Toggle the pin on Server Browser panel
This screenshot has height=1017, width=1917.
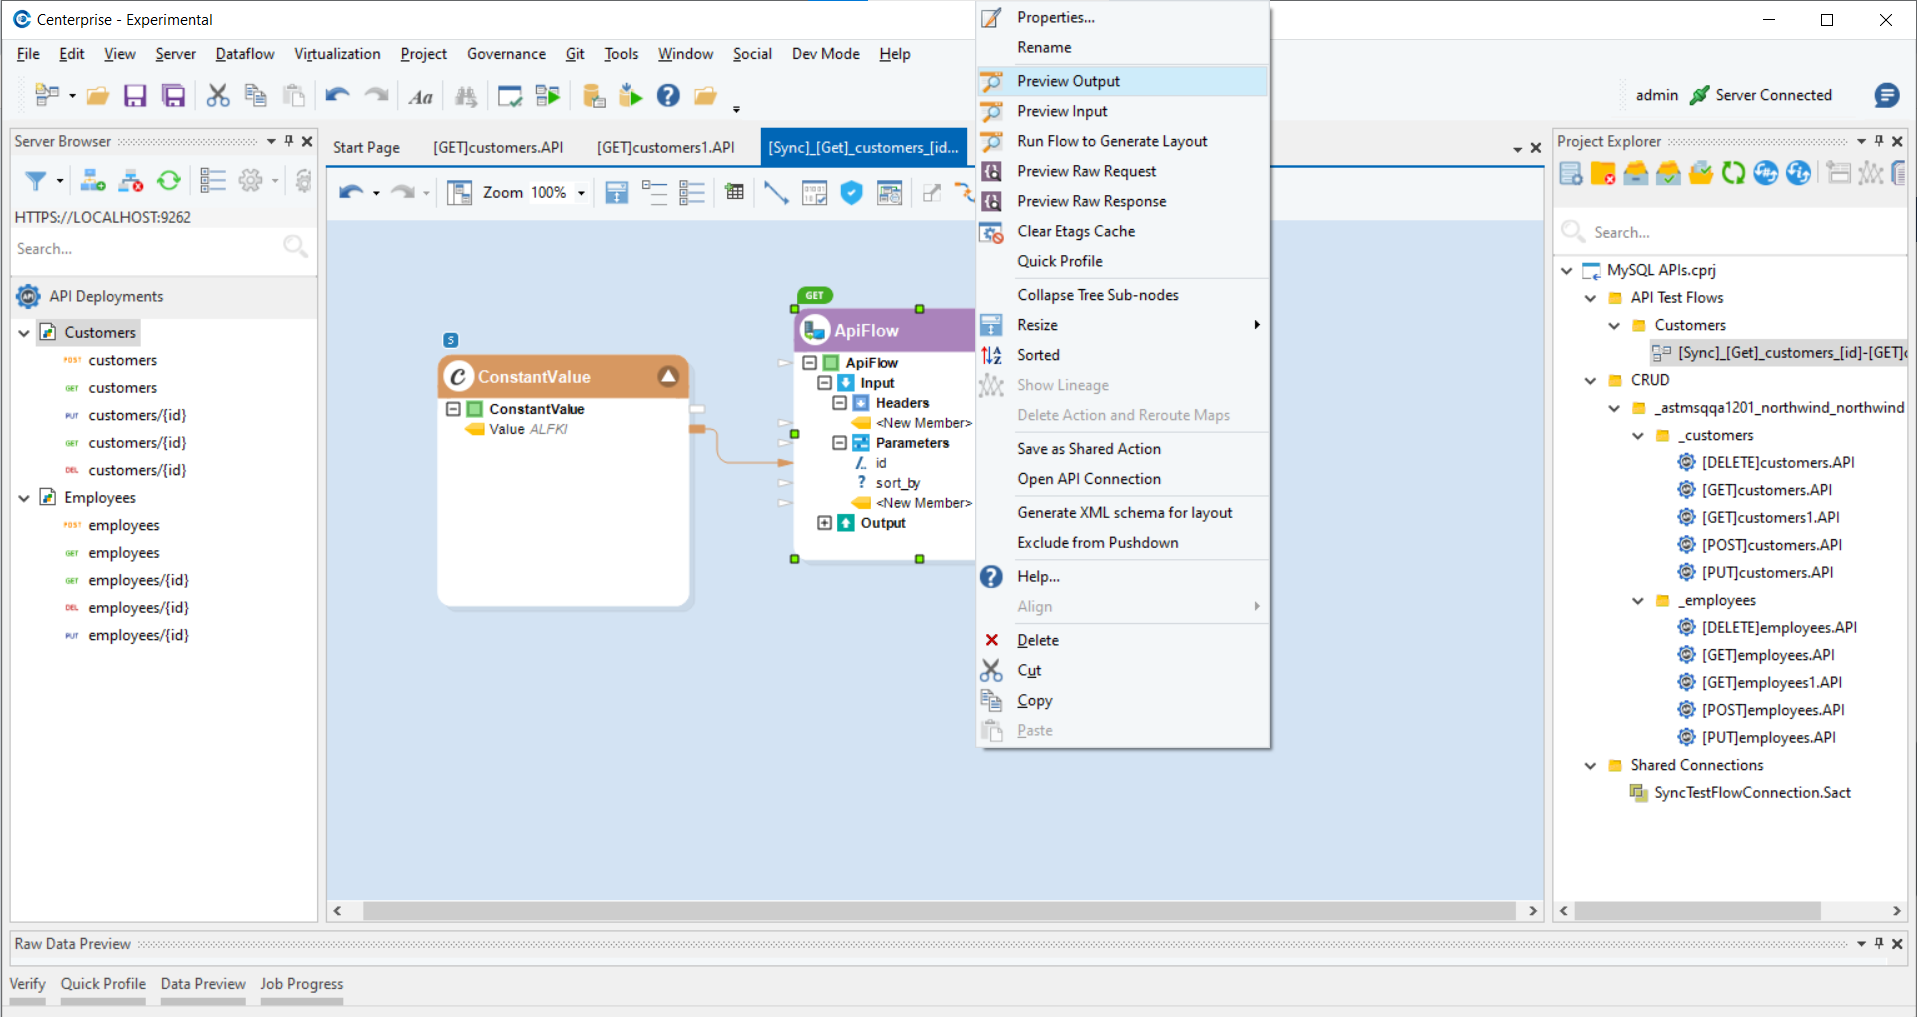pos(289,141)
